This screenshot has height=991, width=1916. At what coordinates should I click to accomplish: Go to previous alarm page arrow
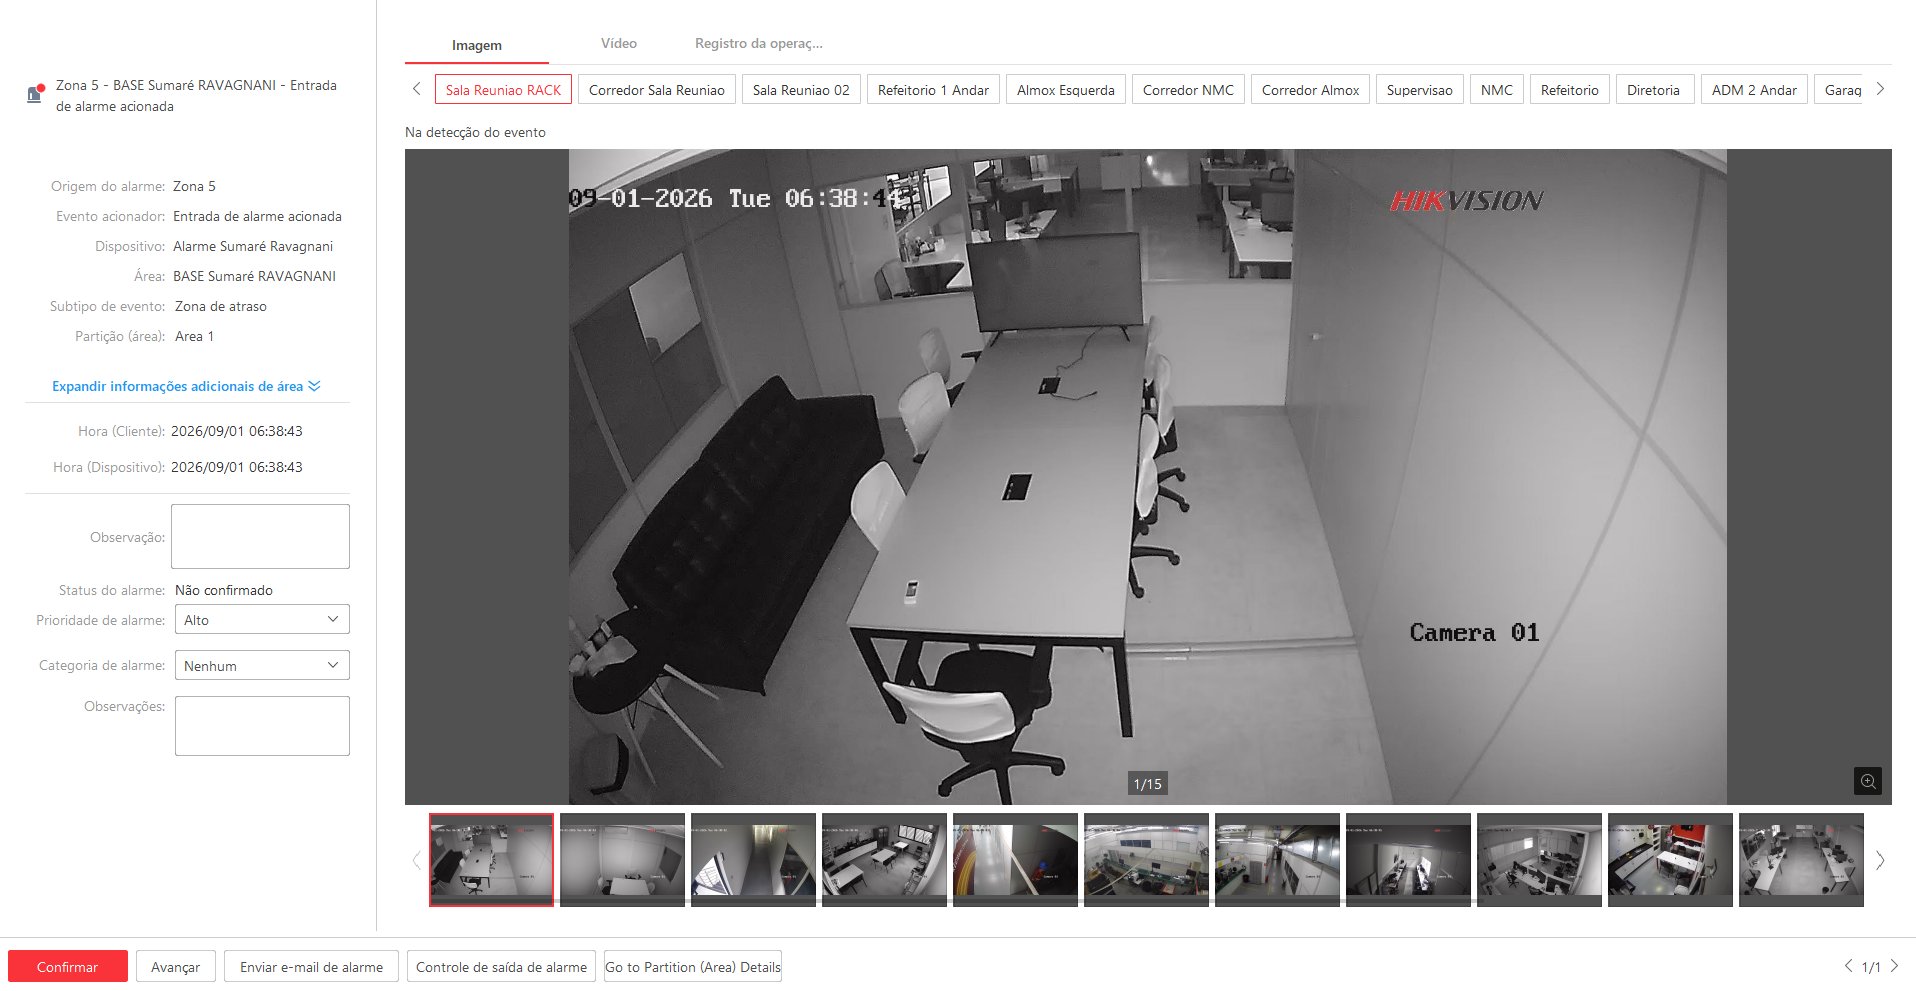point(1848,966)
